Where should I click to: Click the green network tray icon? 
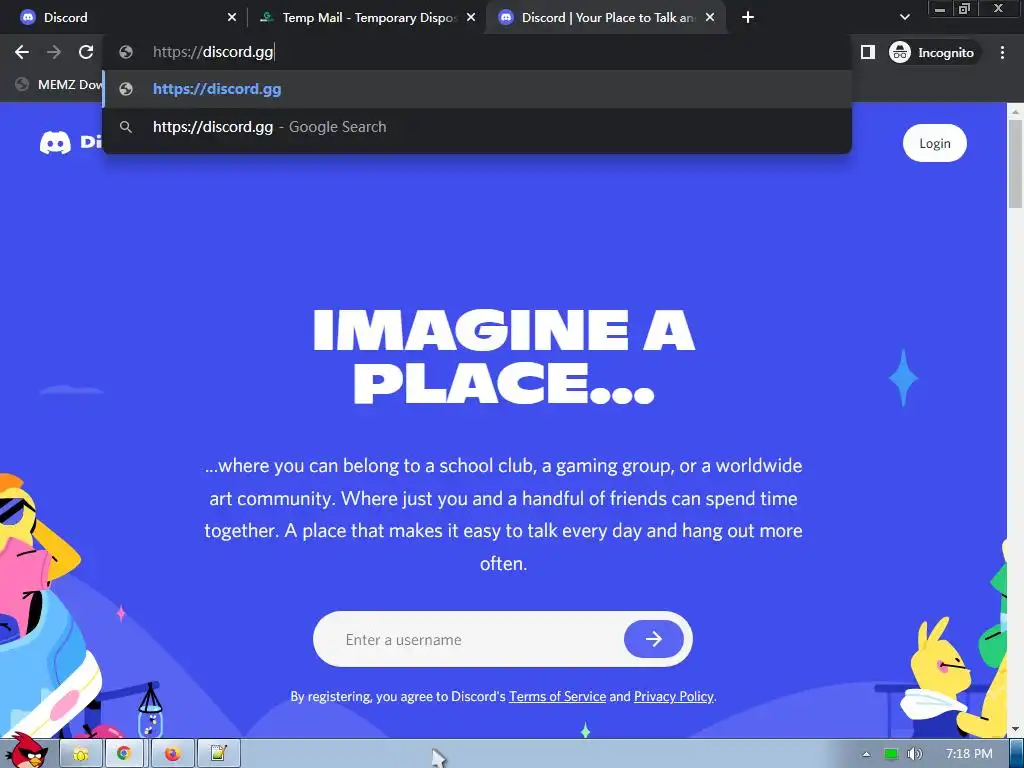coord(891,754)
